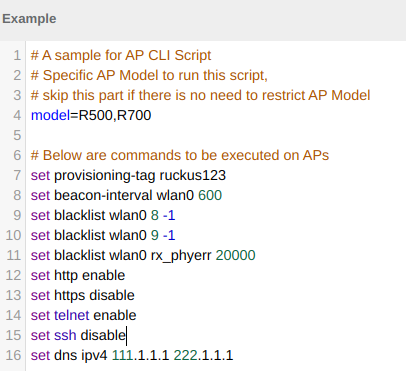Click the Example header label
Image resolution: width=406 pixels, height=371 pixels.
pos(29,19)
